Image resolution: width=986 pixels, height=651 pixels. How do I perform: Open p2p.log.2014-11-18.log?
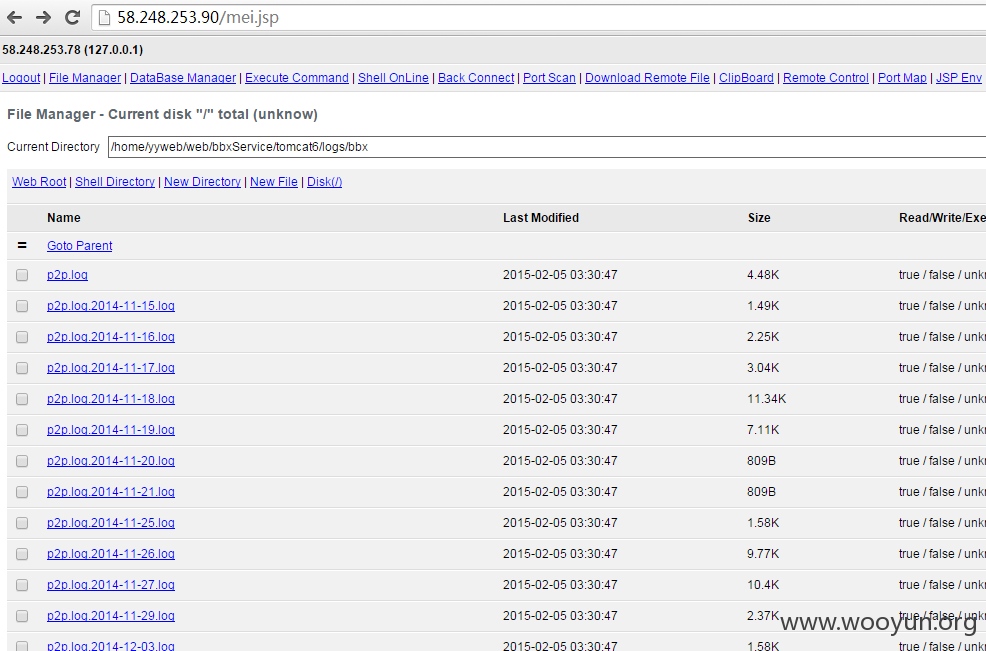(111, 399)
